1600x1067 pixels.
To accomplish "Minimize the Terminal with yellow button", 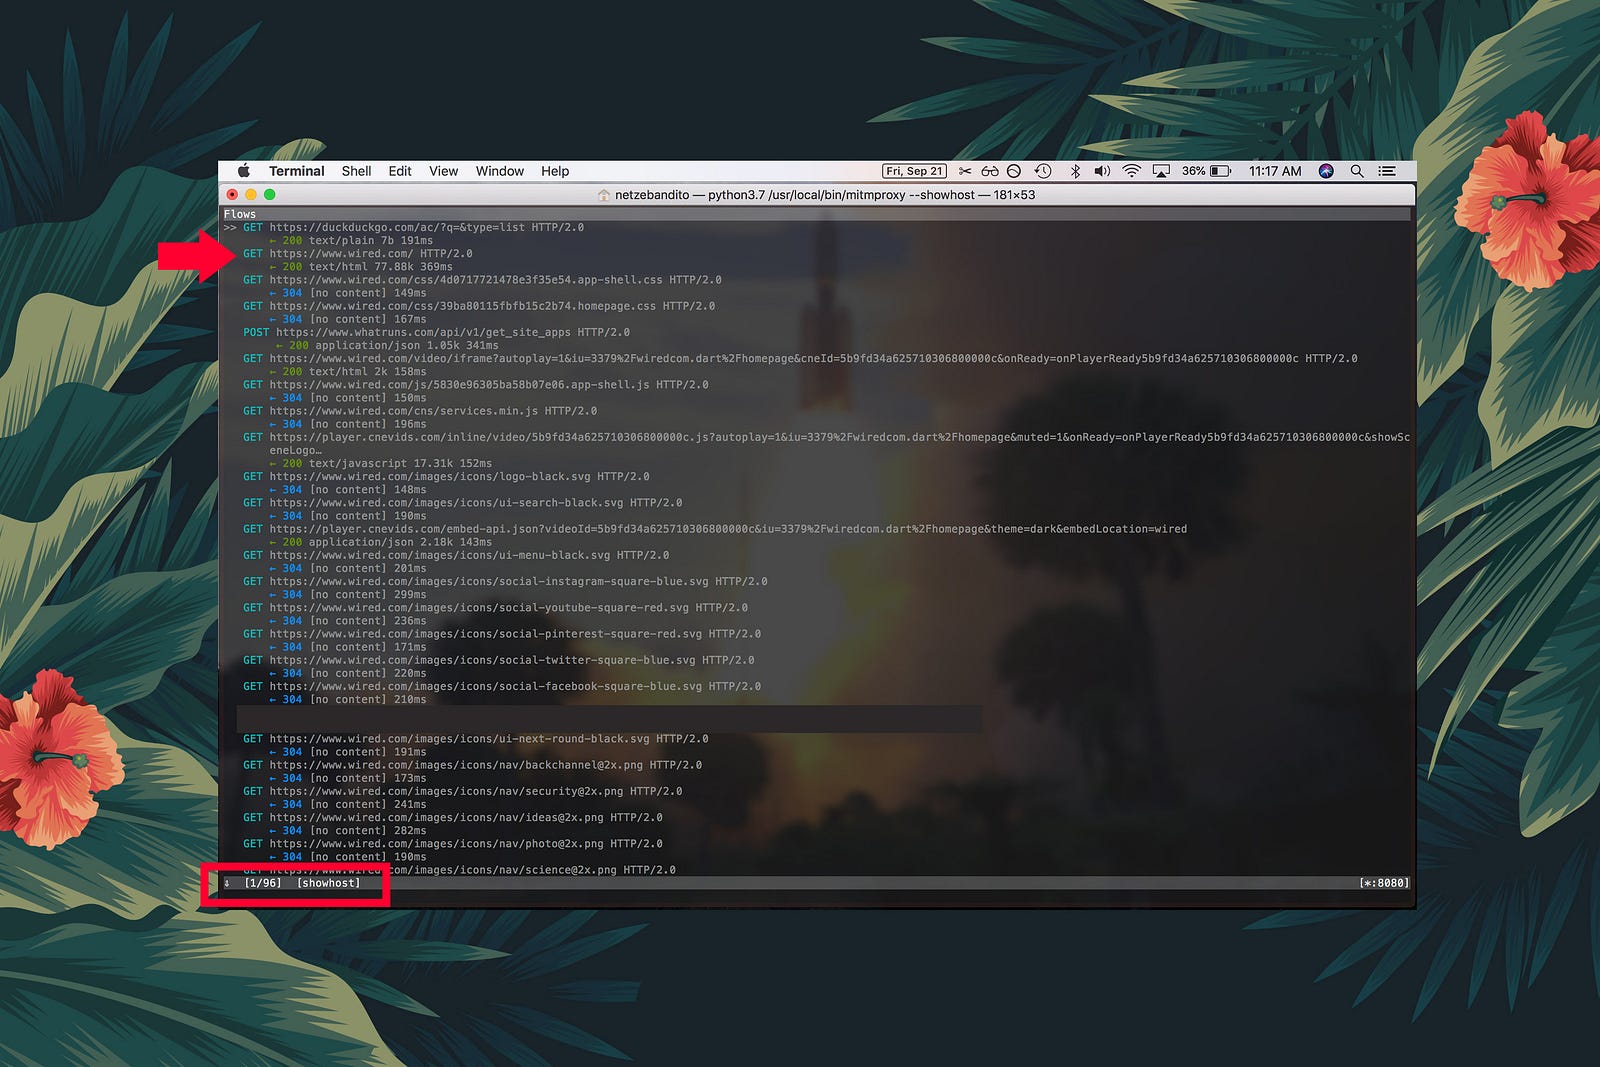I will (x=251, y=195).
